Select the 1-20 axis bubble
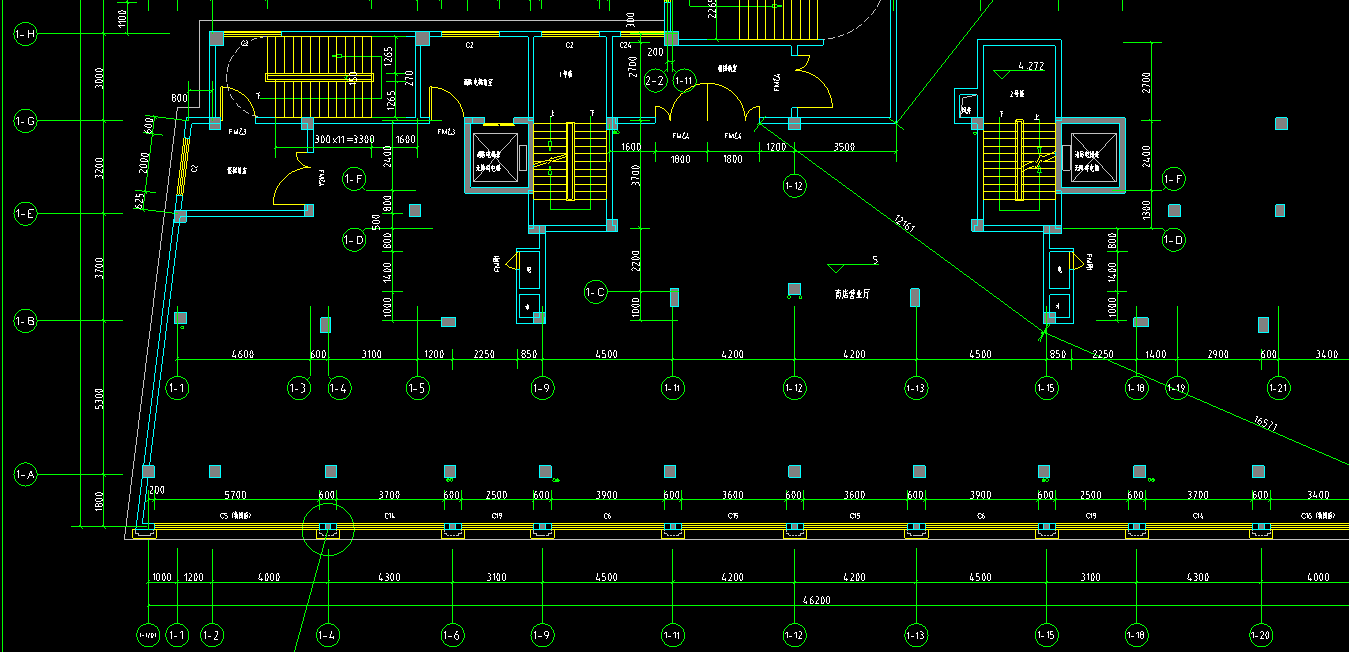Screen dimensions: 1349x652 pos(1260,634)
